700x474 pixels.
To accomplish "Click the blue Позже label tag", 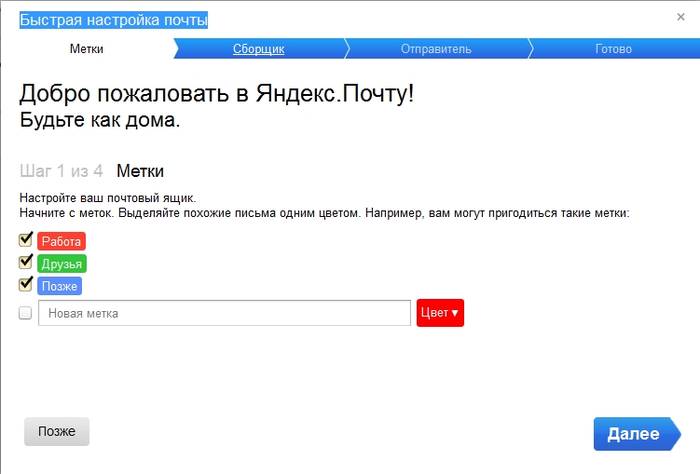I will coord(60,286).
